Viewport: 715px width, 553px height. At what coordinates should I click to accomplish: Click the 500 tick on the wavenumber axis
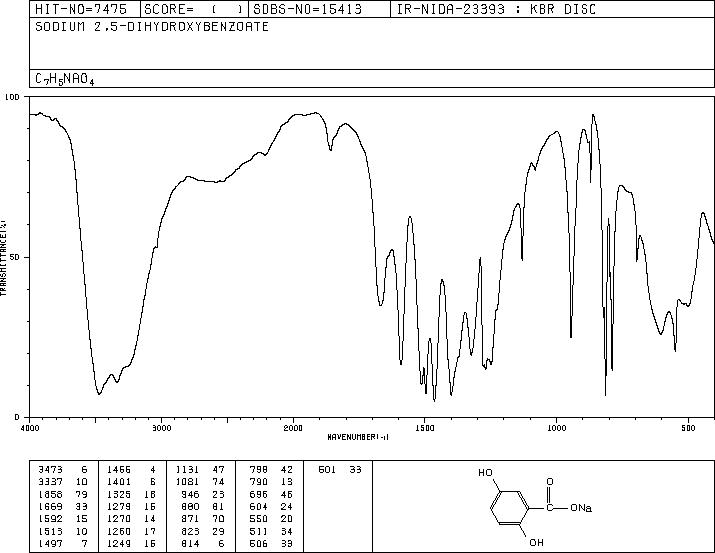[x=689, y=428]
